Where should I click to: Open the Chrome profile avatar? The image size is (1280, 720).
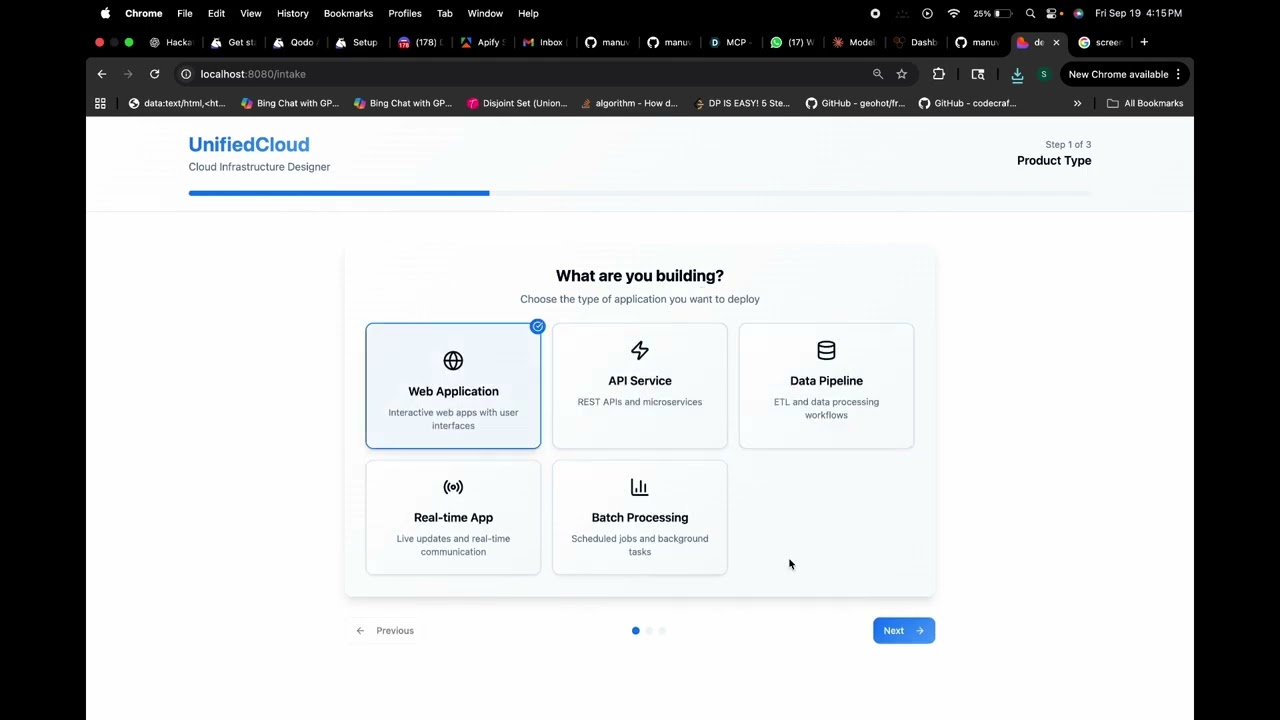pos(1044,74)
